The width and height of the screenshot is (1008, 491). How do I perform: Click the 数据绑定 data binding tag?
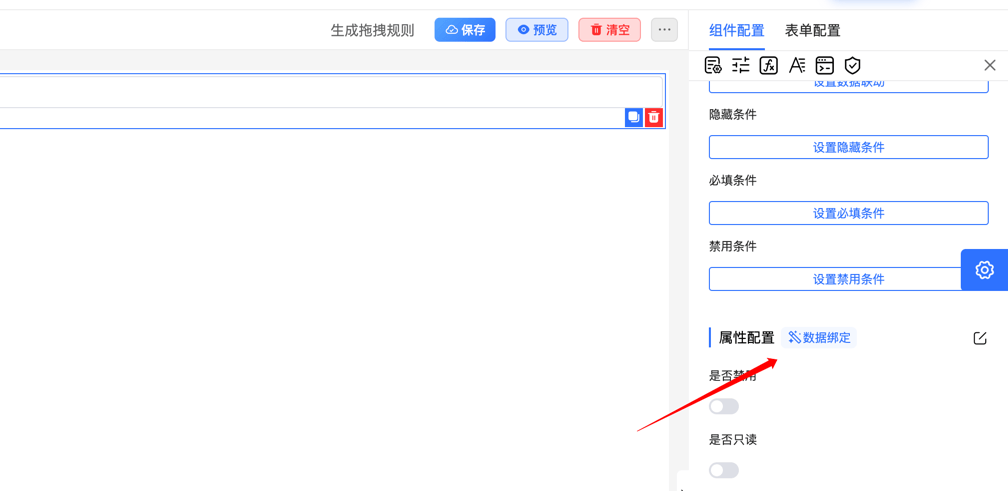[819, 338]
